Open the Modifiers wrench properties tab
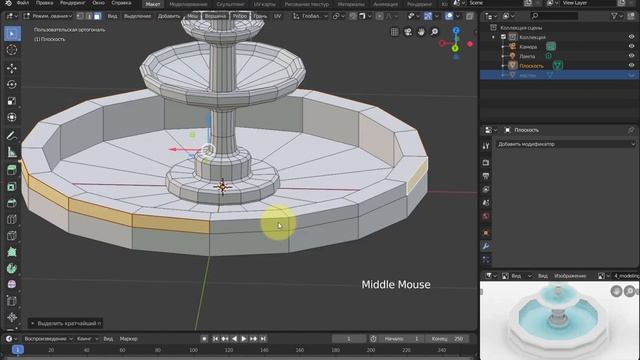The width and height of the screenshot is (640, 360). tap(486, 246)
